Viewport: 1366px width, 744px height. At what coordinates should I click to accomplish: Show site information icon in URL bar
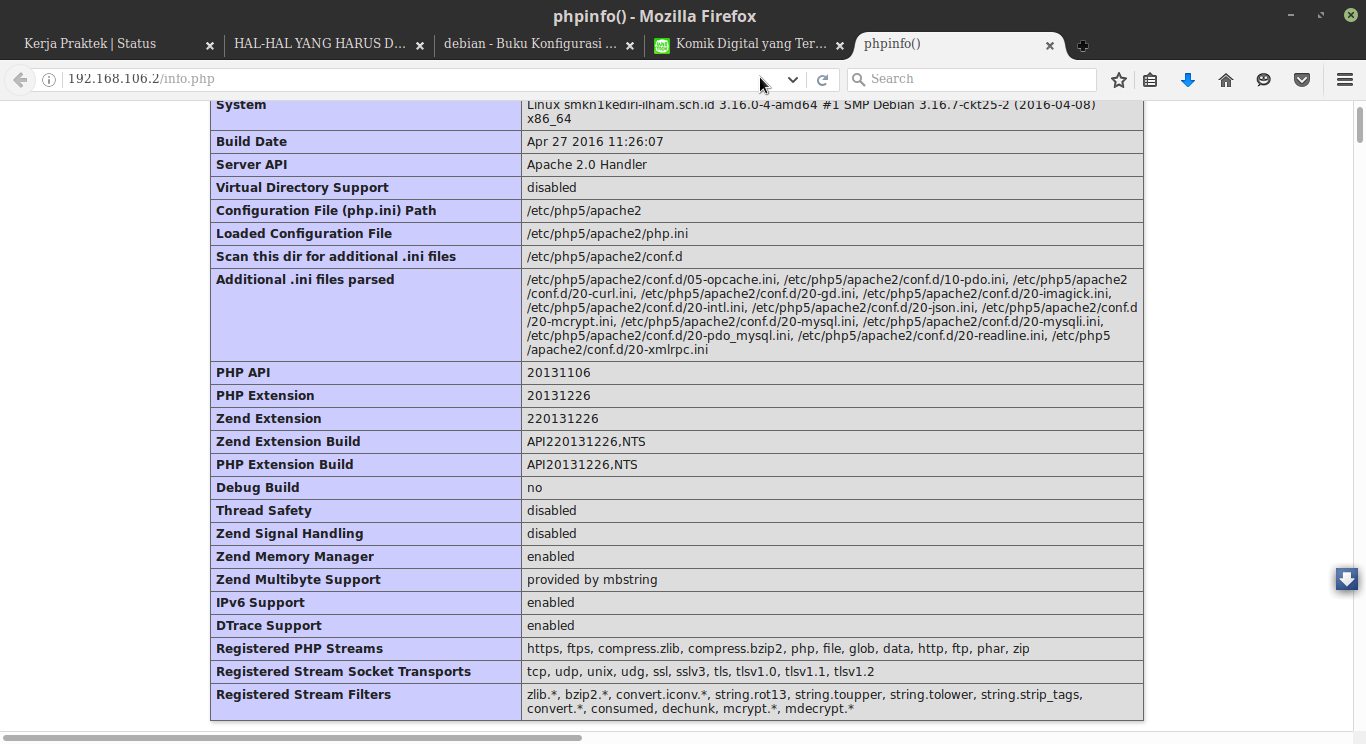(48, 80)
